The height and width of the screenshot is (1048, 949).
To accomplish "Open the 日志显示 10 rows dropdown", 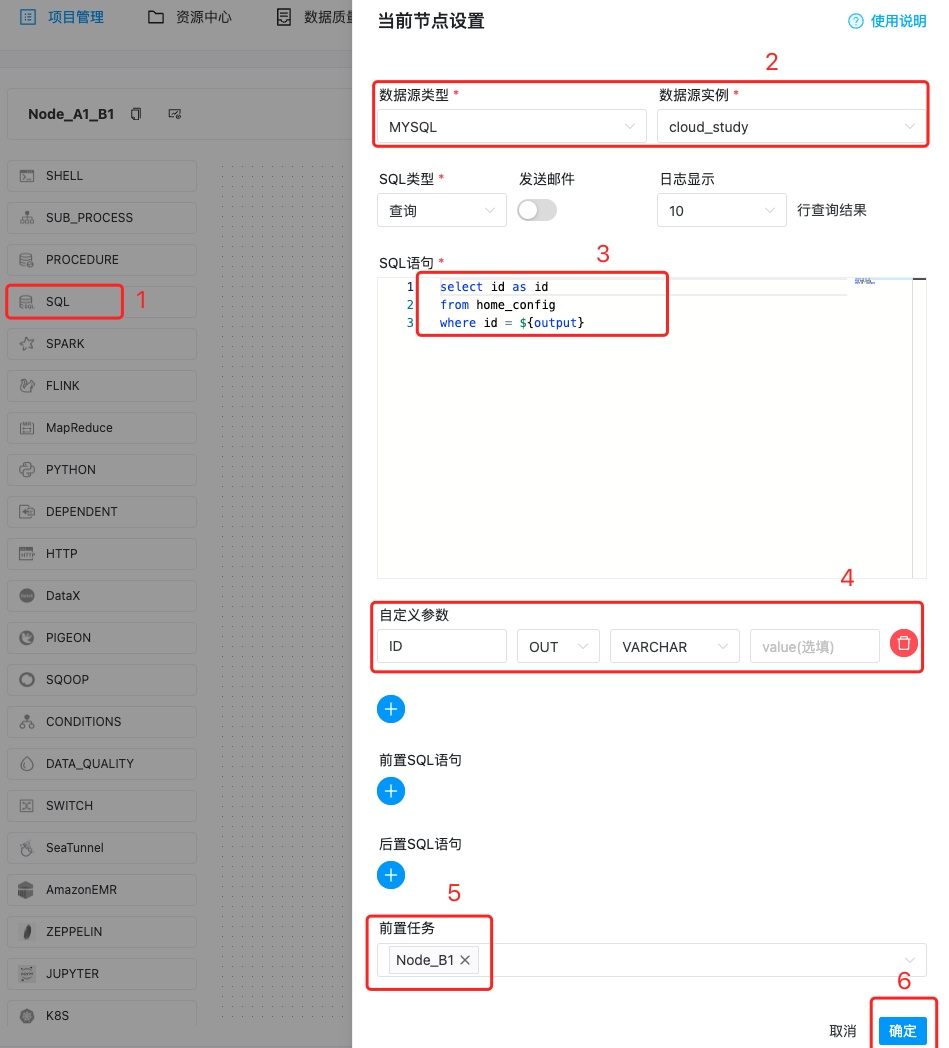I will click(x=722, y=211).
